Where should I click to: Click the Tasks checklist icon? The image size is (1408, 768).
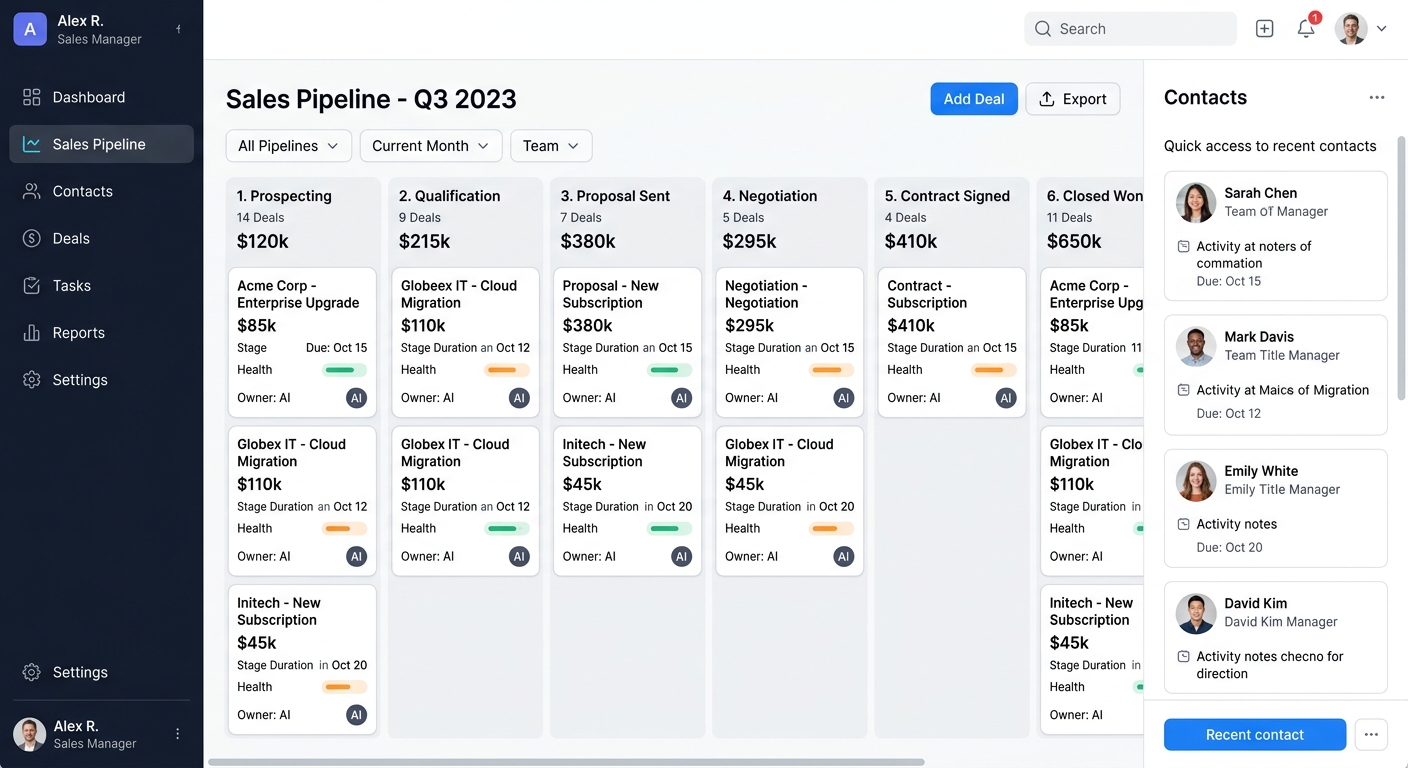click(x=32, y=285)
